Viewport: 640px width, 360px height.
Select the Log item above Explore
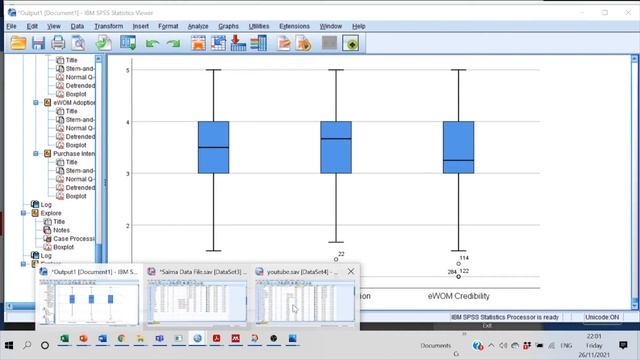46,204
